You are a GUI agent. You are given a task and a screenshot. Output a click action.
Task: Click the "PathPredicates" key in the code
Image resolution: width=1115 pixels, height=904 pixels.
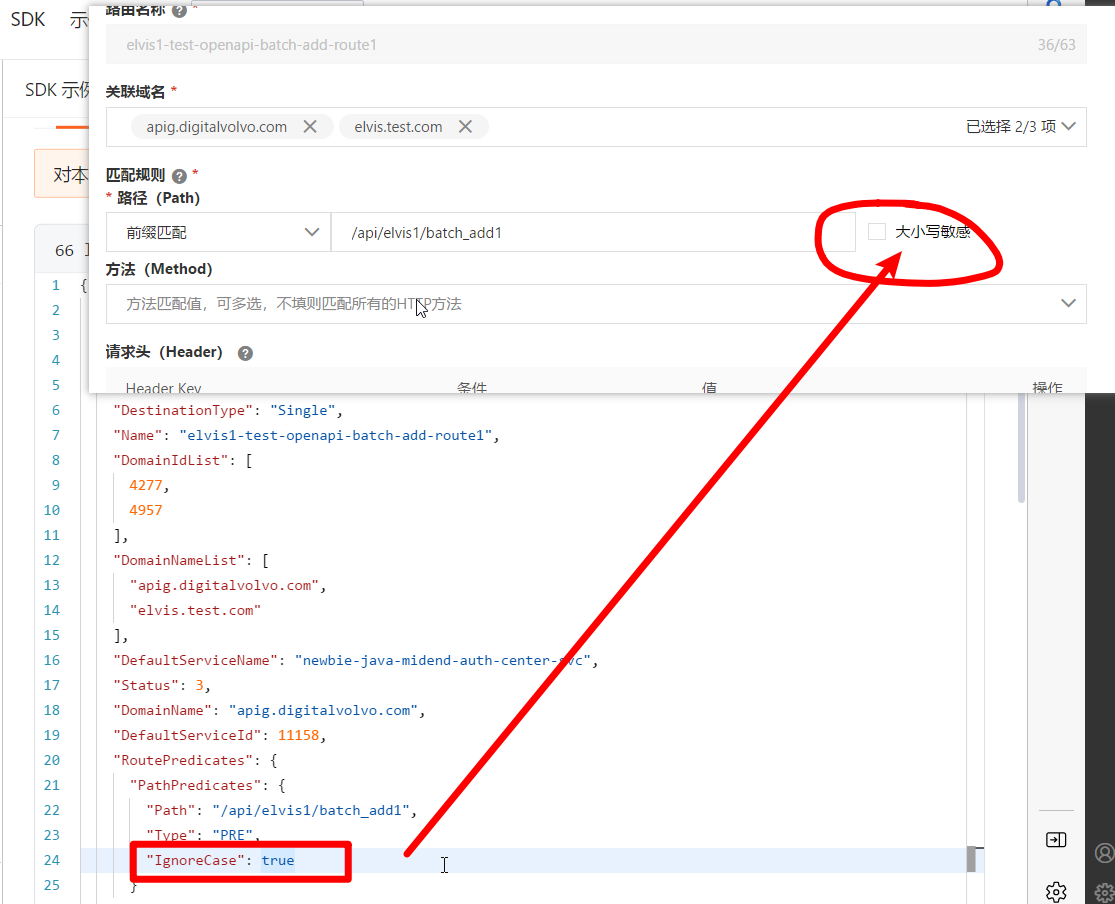tap(195, 785)
